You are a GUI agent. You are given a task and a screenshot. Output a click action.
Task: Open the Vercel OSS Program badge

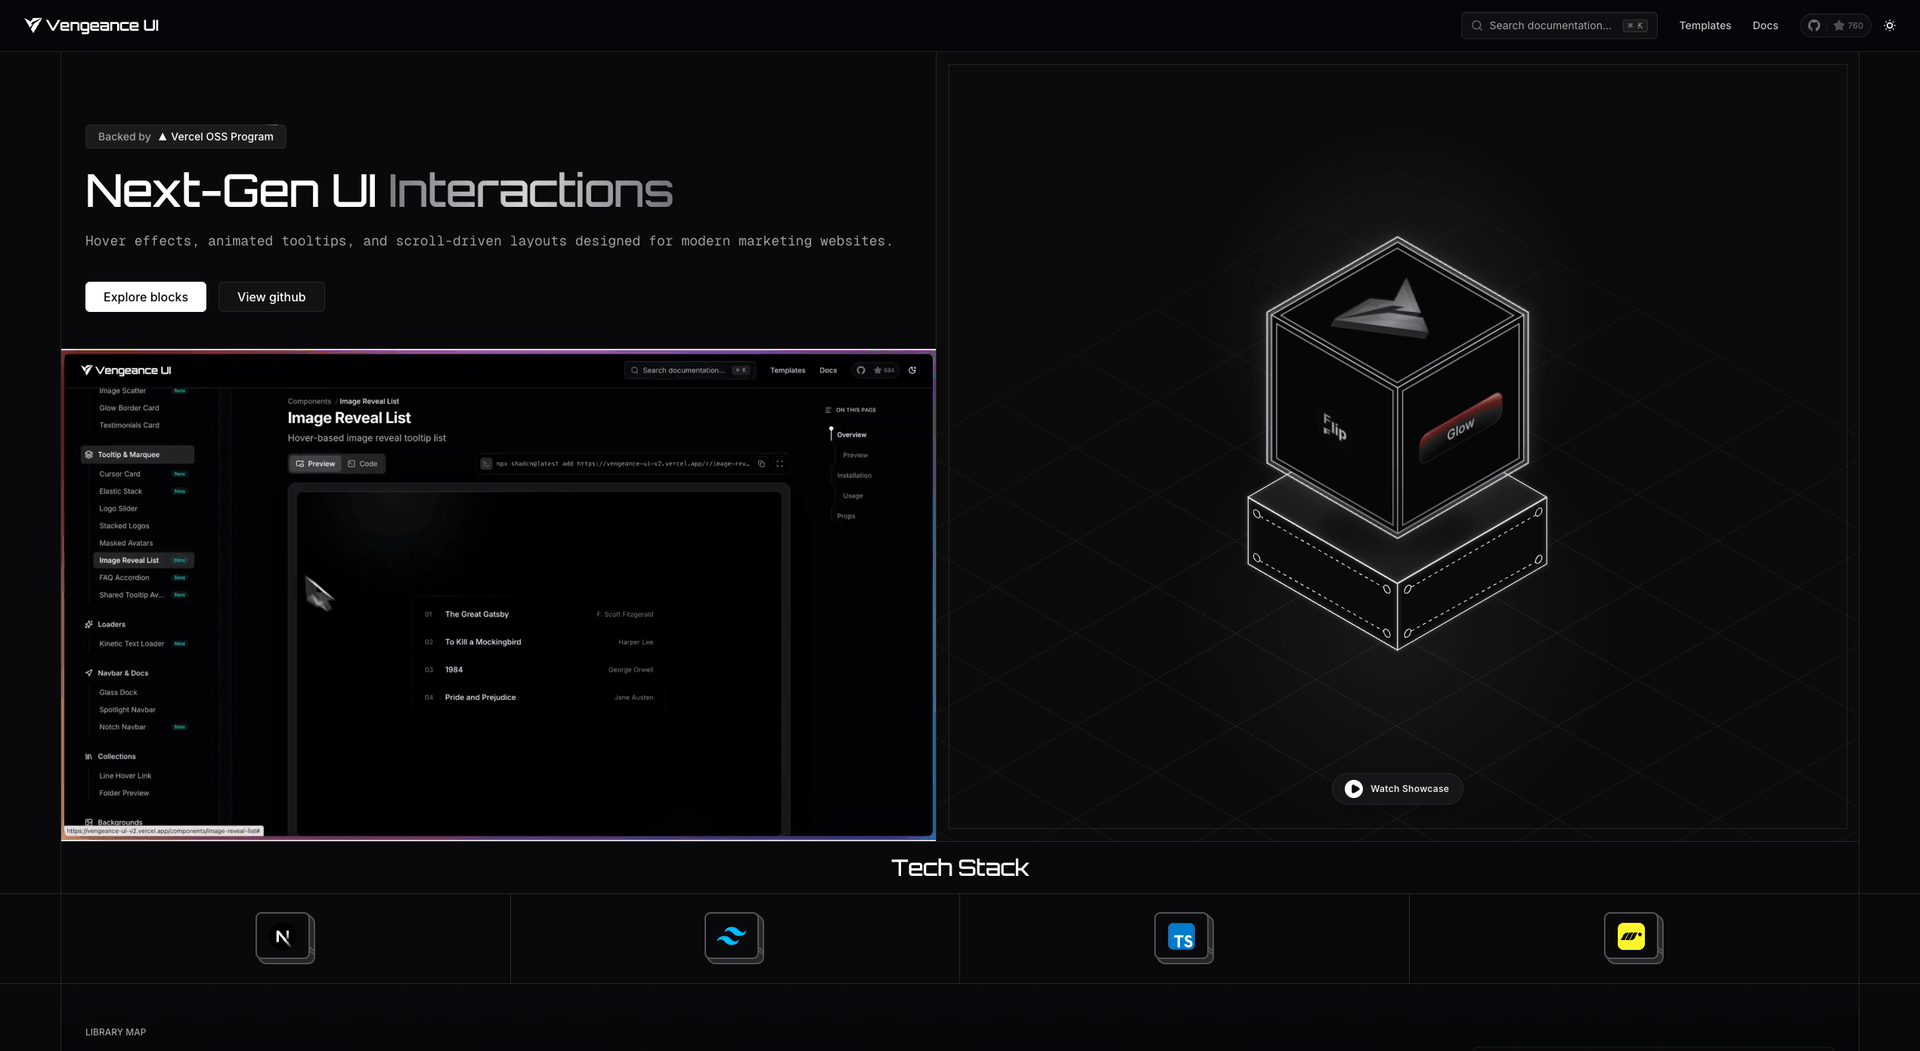[x=186, y=137]
